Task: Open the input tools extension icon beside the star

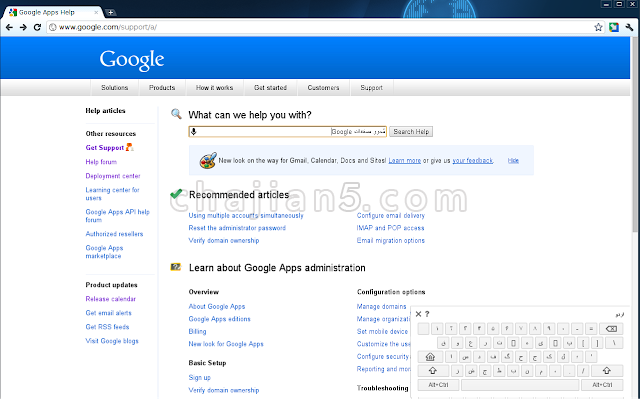Action: pyautogui.click(x=614, y=27)
